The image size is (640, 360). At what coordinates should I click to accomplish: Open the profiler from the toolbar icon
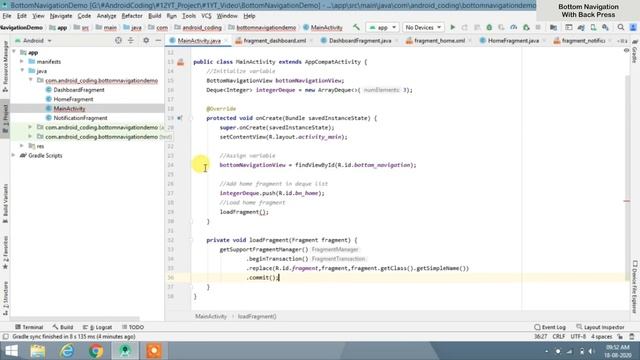coord(513,27)
